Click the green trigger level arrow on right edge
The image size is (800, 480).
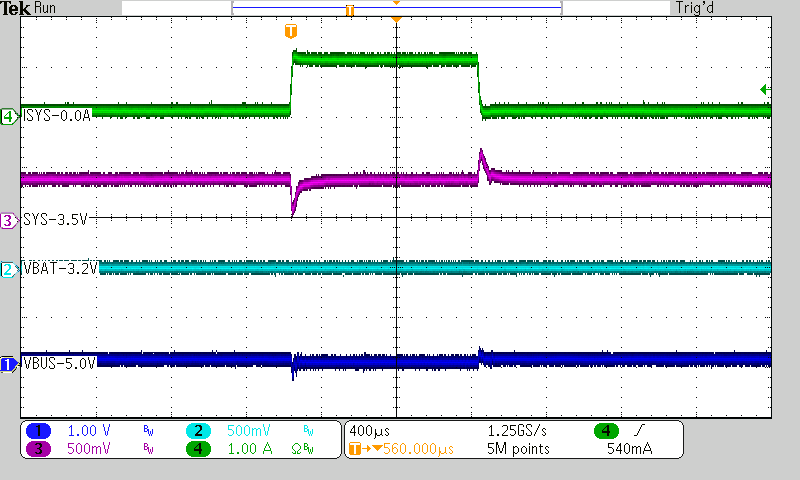coord(765,90)
